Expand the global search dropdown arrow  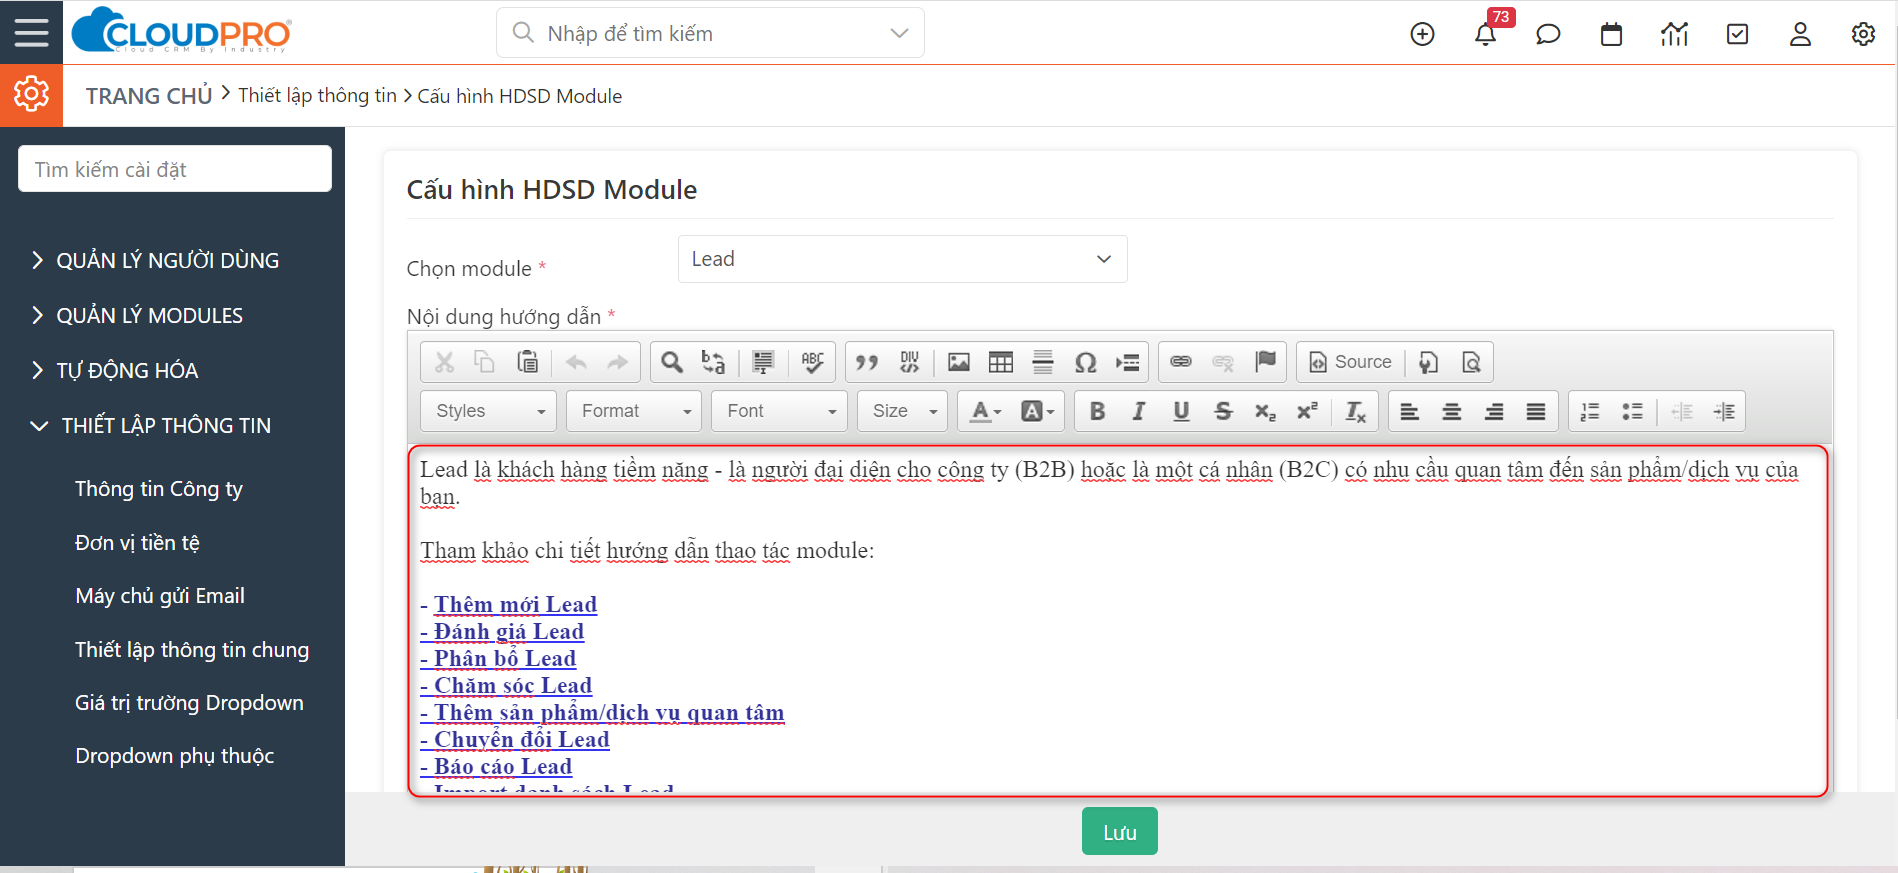point(899,33)
